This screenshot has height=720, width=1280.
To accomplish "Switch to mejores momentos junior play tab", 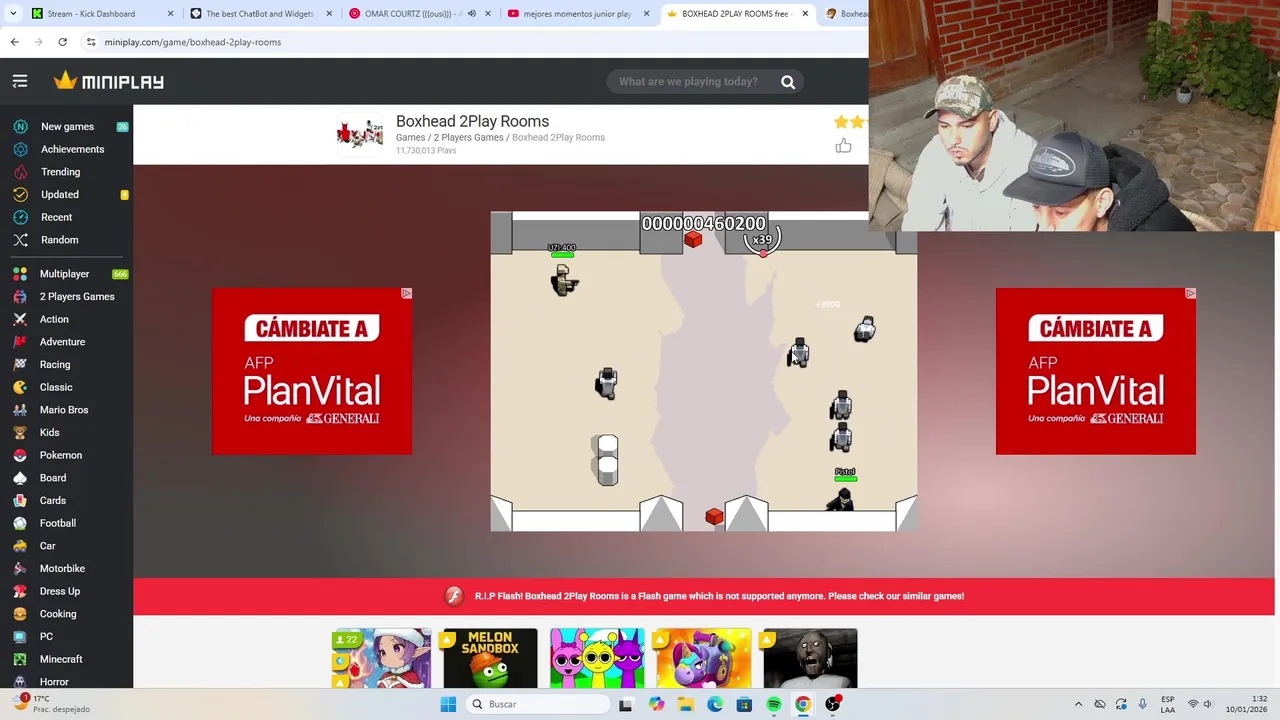I will tap(577, 14).
